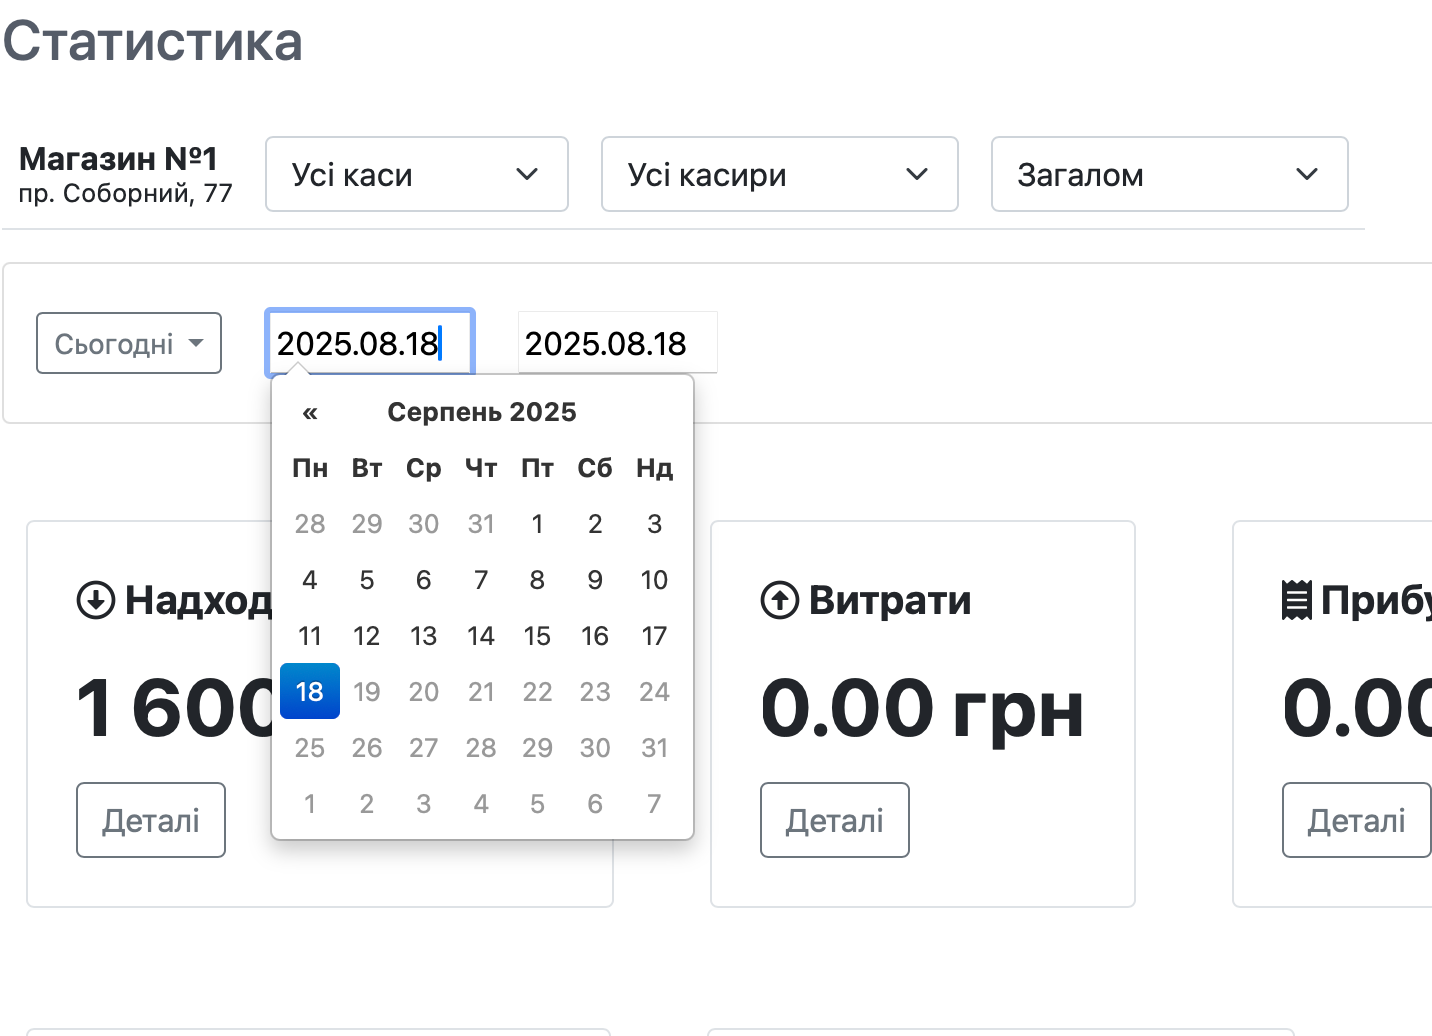This screenshot has width=1432, height=1036.
Task: Select August 18 in the calendar
Action: [310, 691]
